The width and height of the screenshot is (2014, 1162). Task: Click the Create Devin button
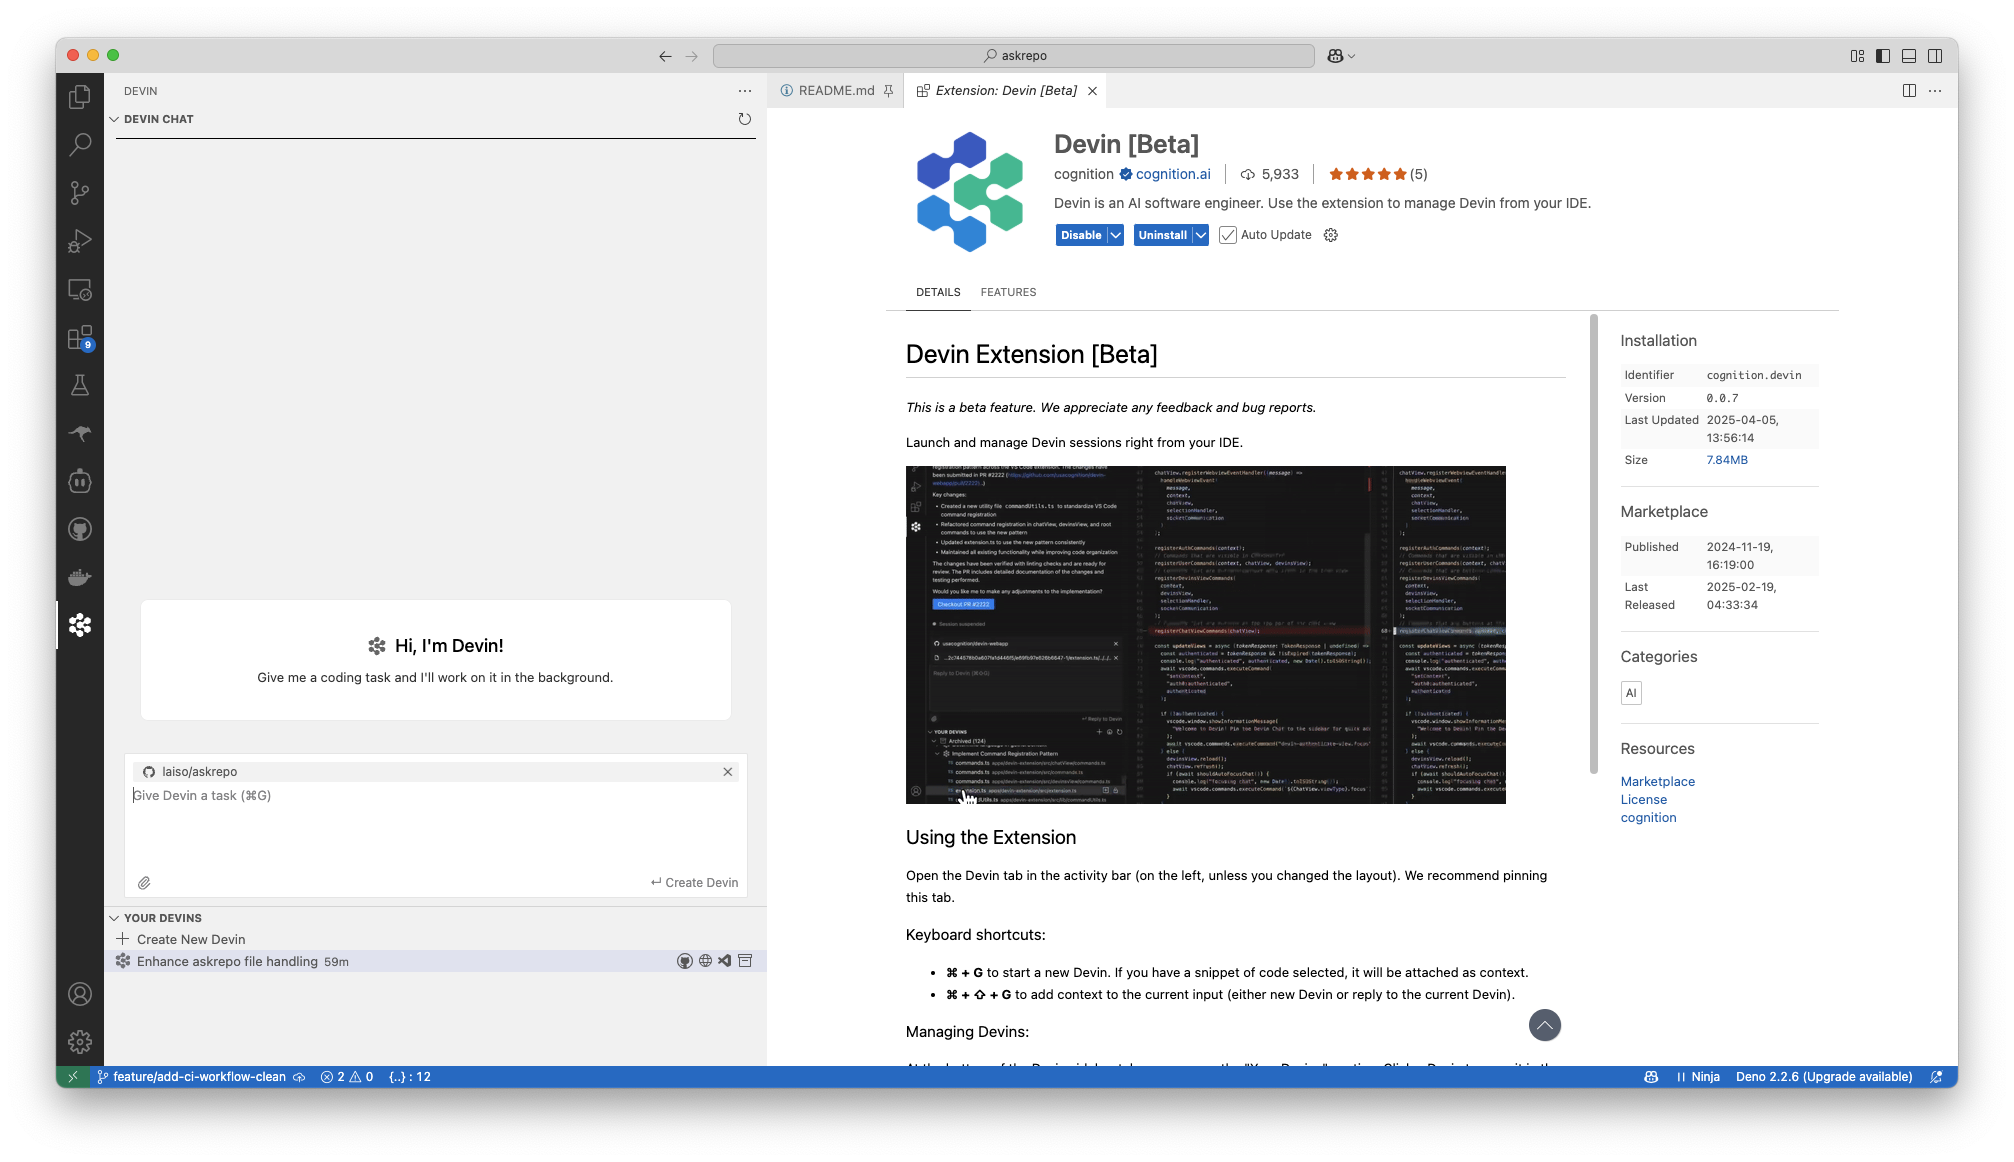(695, 883)
